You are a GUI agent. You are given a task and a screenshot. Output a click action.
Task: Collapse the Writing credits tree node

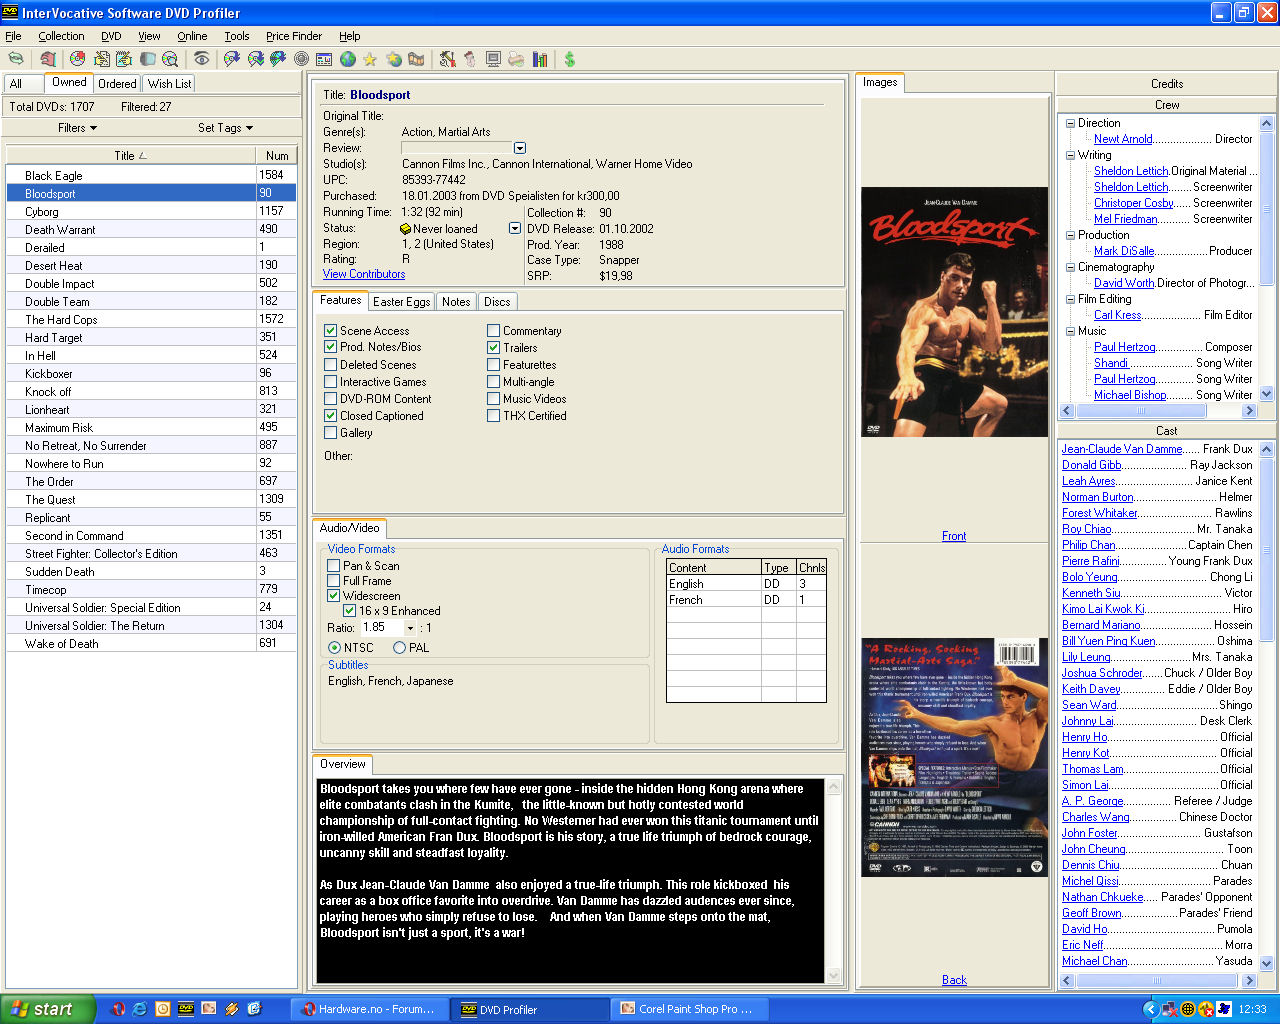1070,155
